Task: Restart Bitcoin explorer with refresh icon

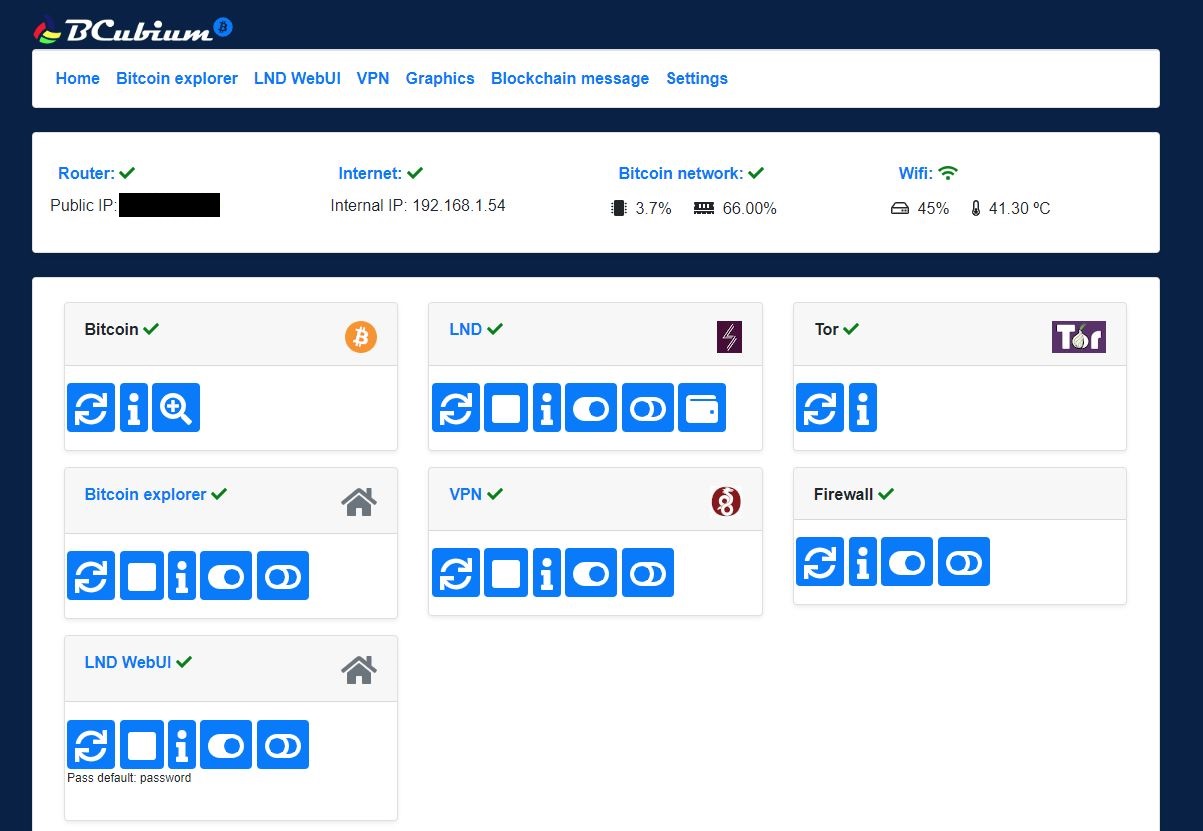Action: (x=91, y=575)
